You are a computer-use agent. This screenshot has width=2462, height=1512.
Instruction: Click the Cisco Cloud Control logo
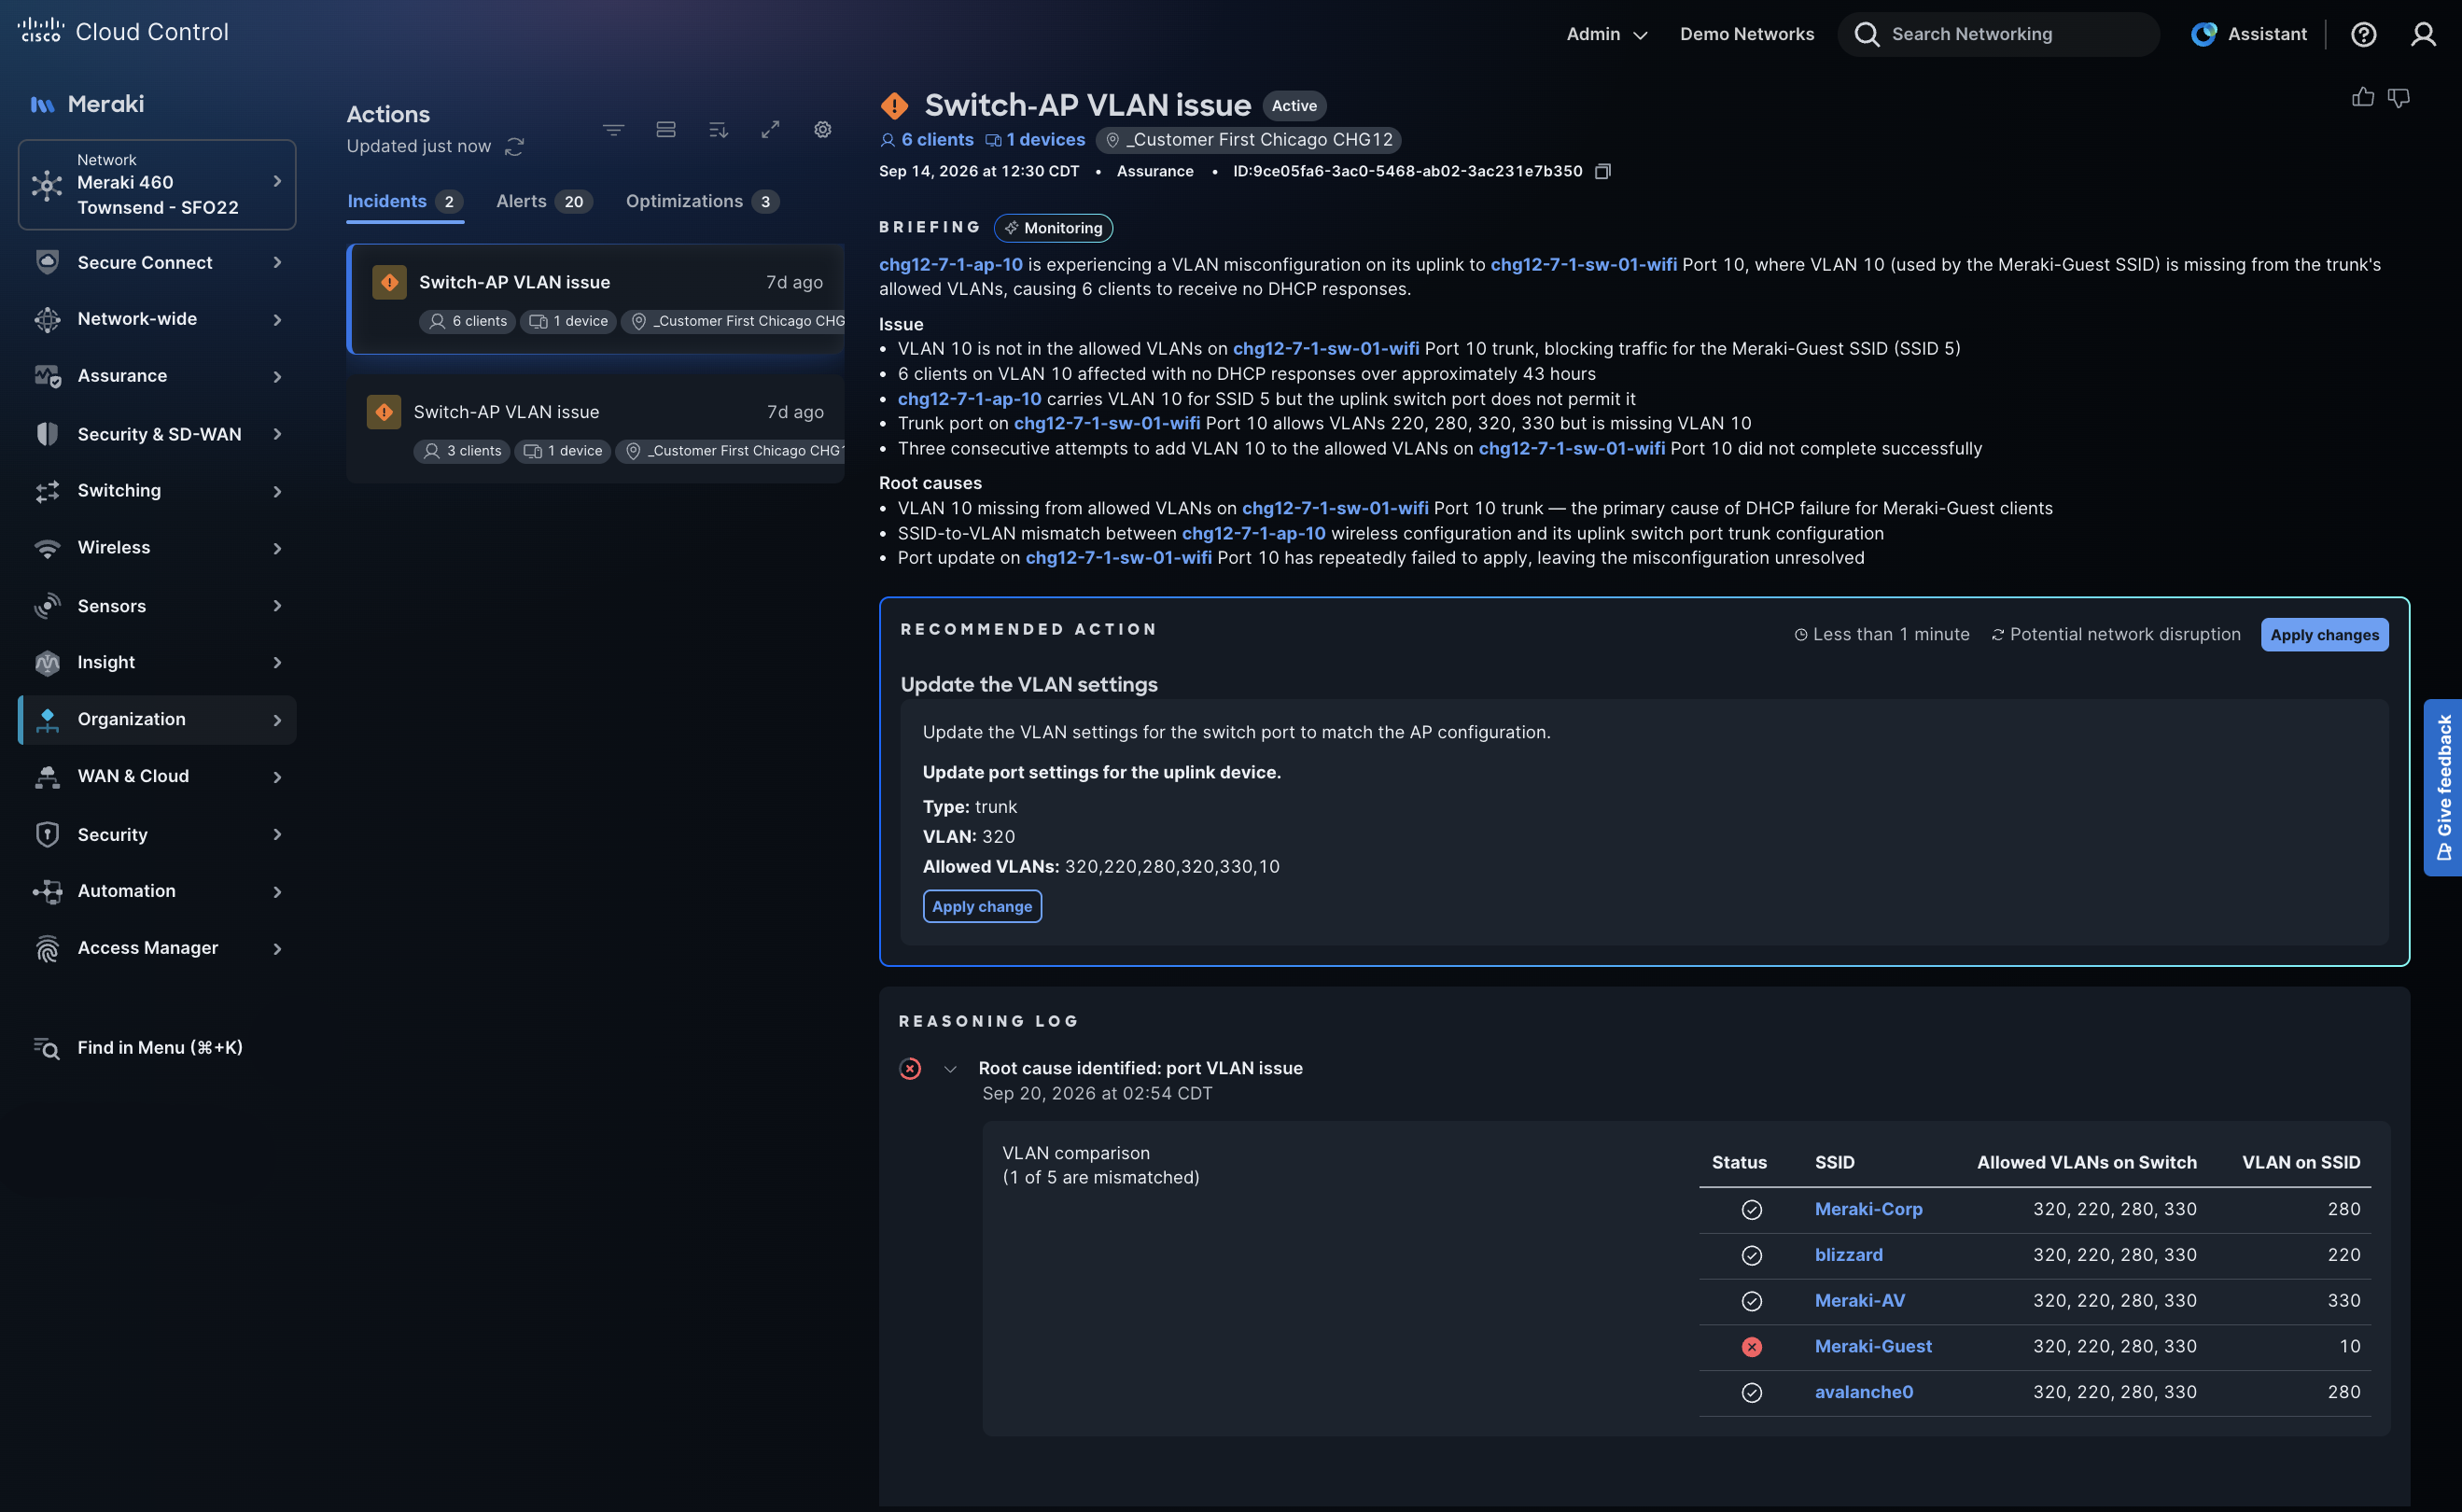click(x=123, y=31)
